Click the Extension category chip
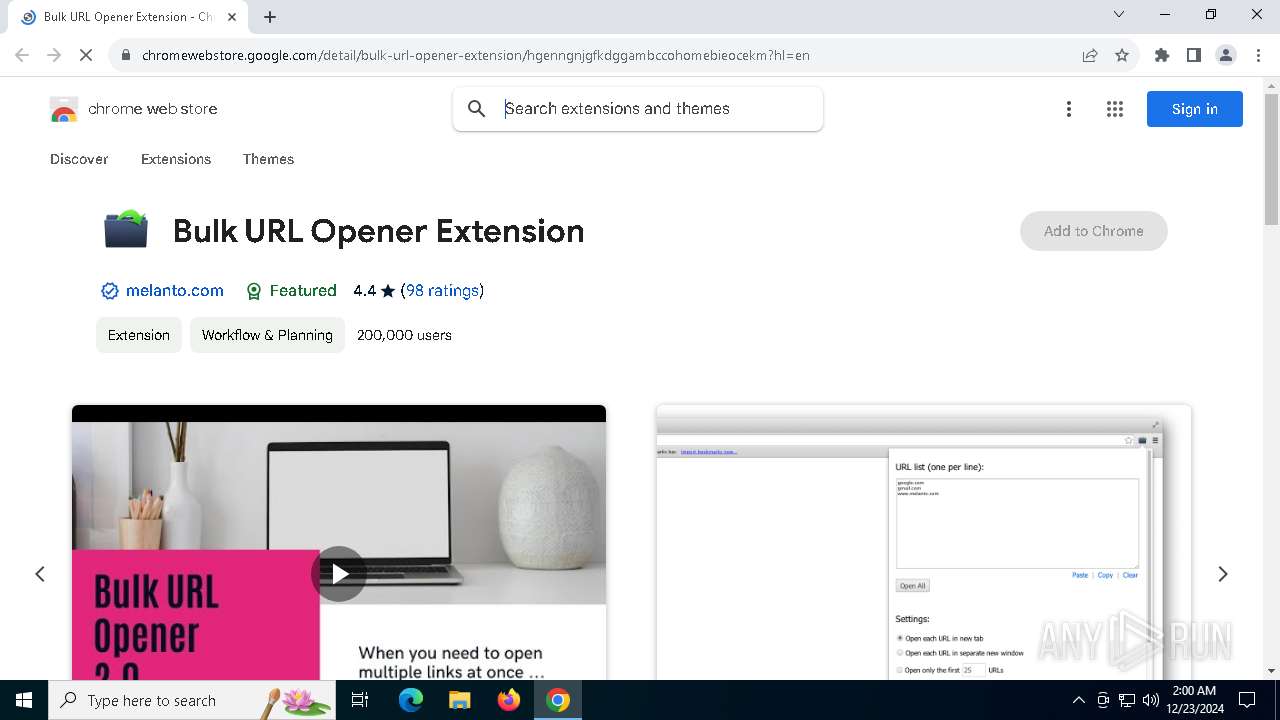This screenshot has height=720, width=1280. (x=139, y=335)
